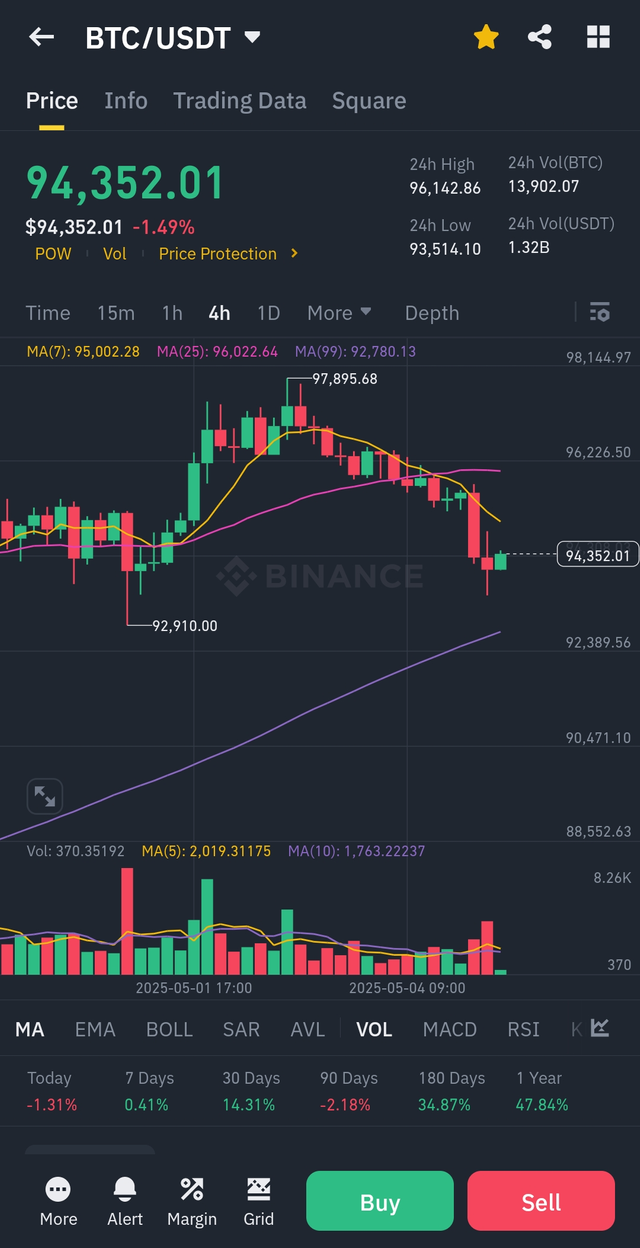Screen dimensions: 640x1248
Task: Tap the share icon
Action: 540,38
